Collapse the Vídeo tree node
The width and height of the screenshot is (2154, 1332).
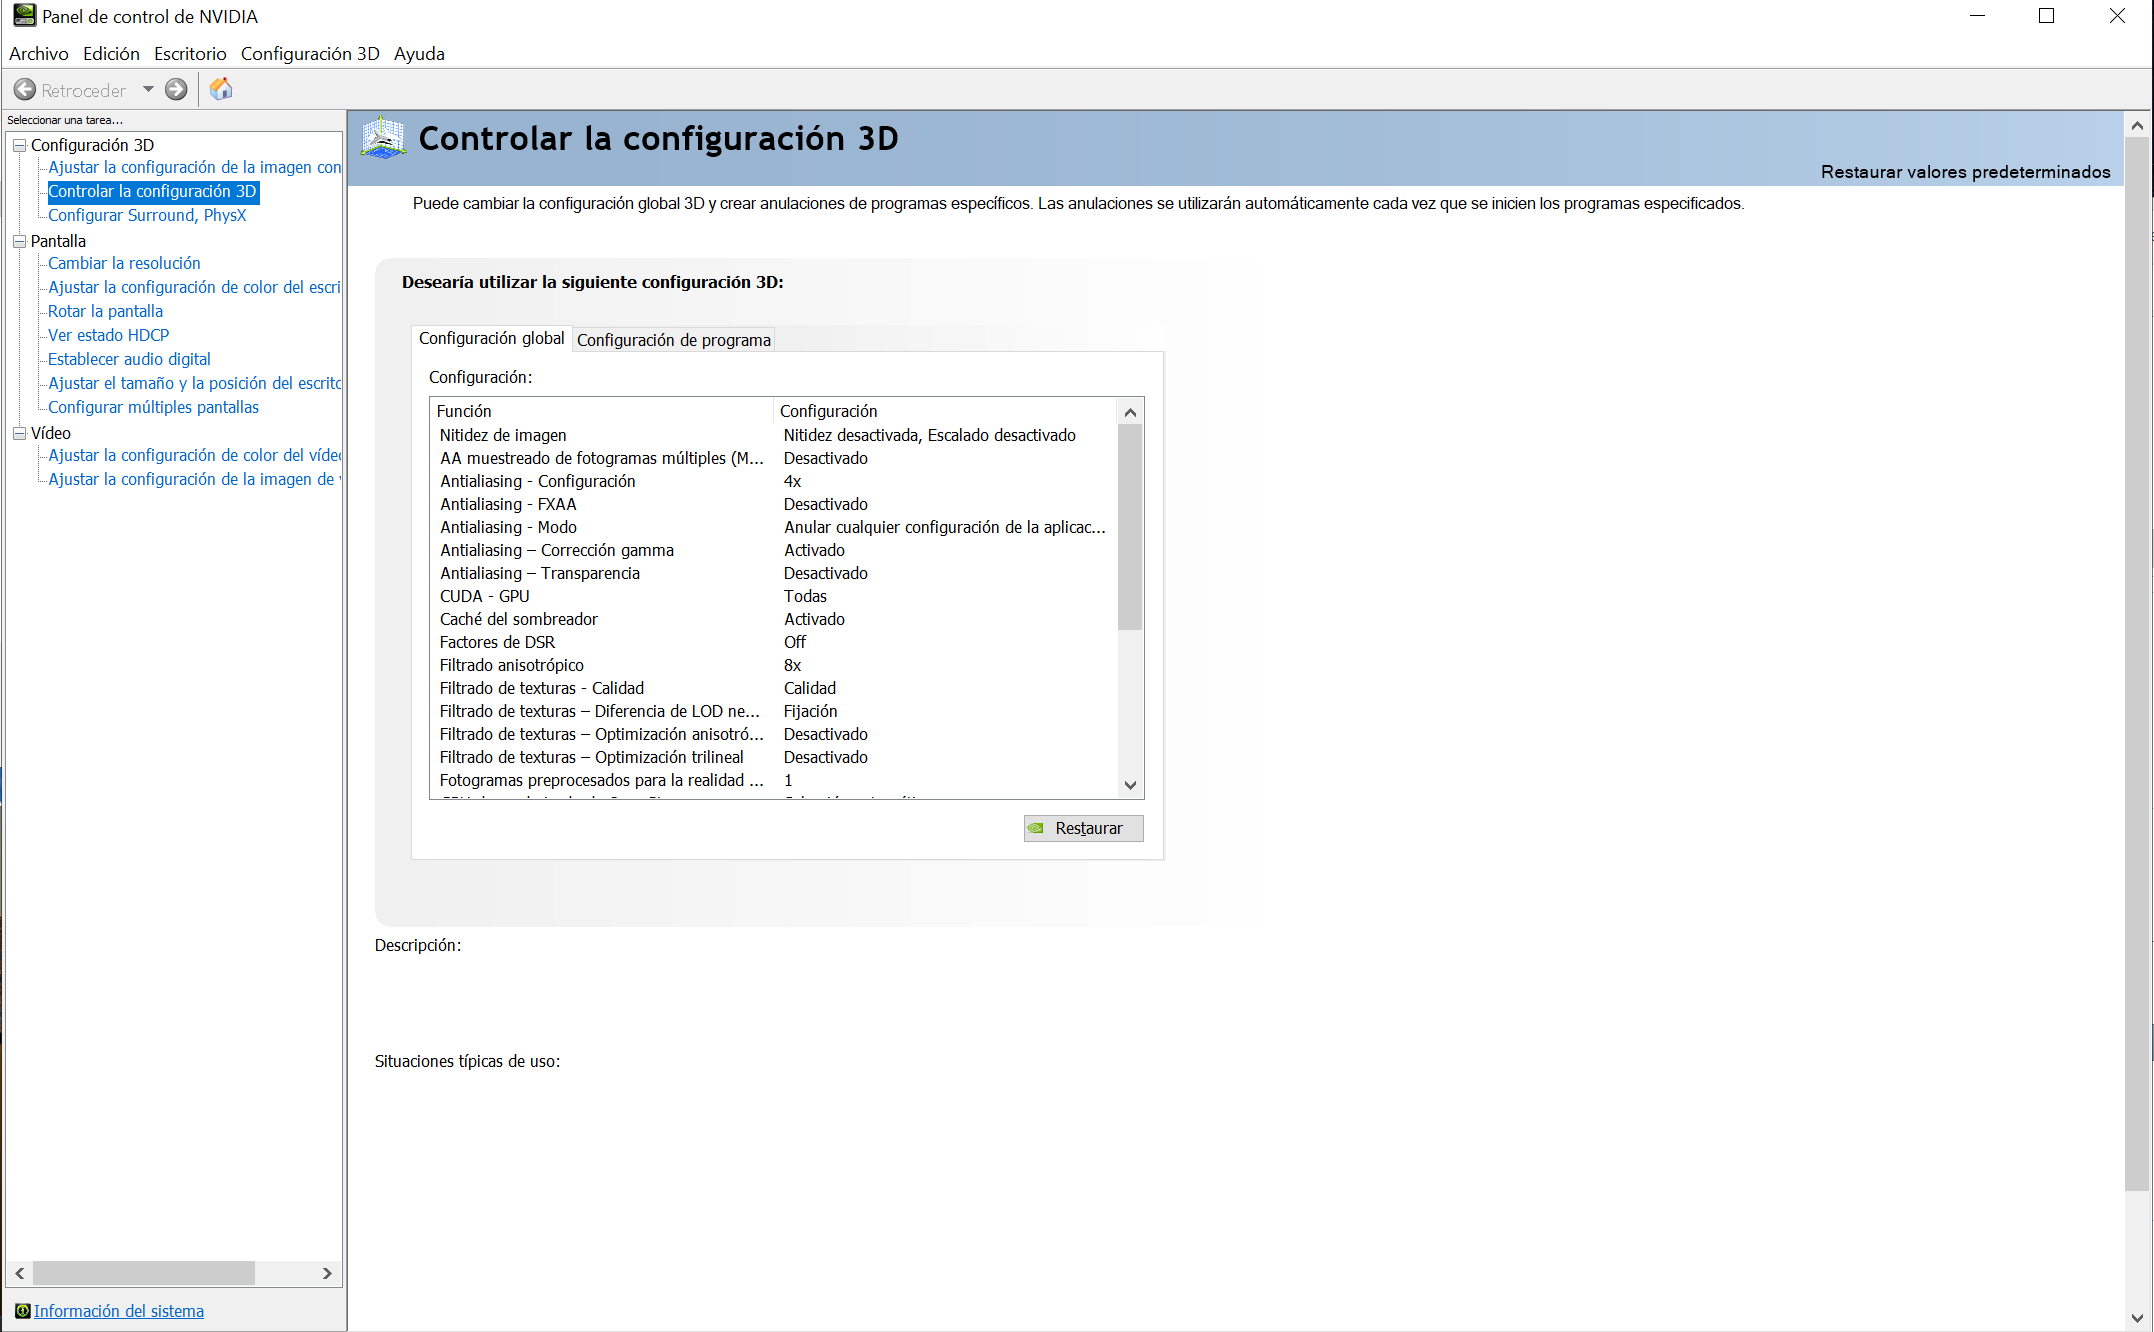pyautogui.click(x=19, y=433)
